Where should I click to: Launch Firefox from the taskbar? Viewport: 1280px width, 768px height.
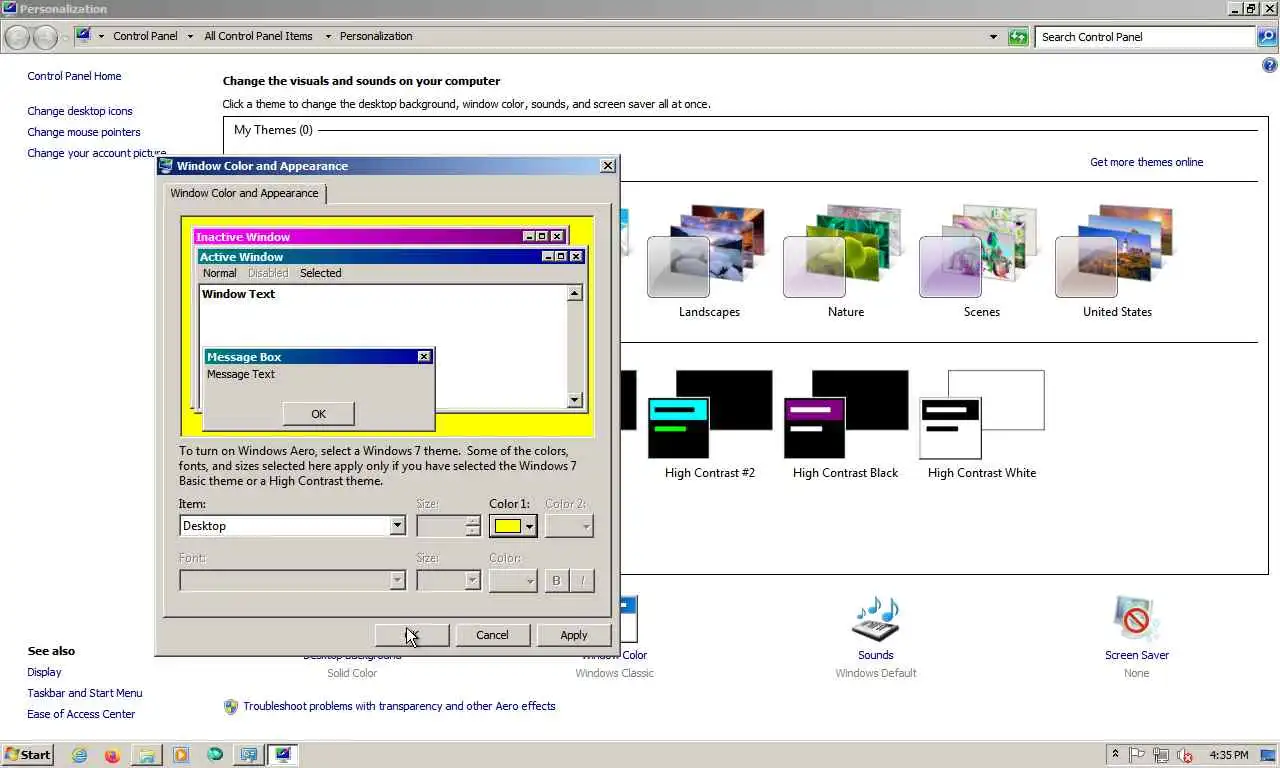(x=112, y=755)
